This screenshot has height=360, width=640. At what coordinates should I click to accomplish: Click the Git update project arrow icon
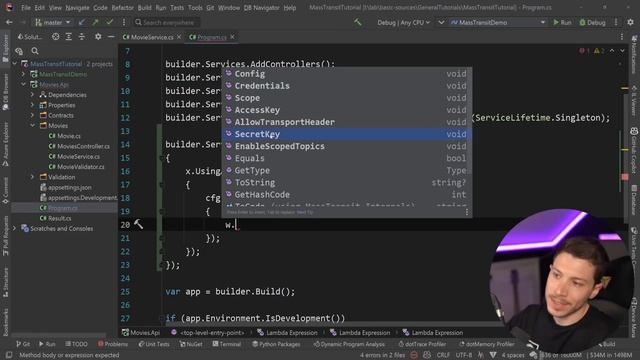tap(82, 22)
